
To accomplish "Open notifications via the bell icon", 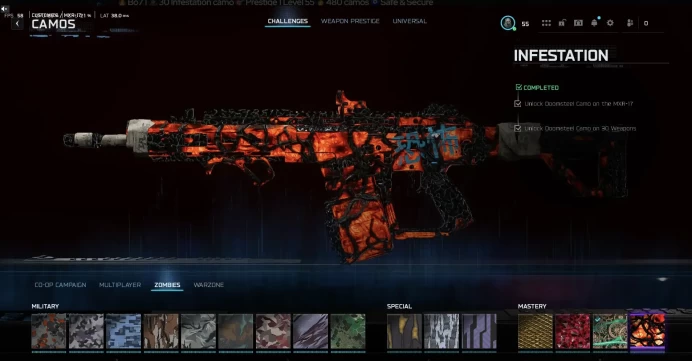I will [594, 23].
